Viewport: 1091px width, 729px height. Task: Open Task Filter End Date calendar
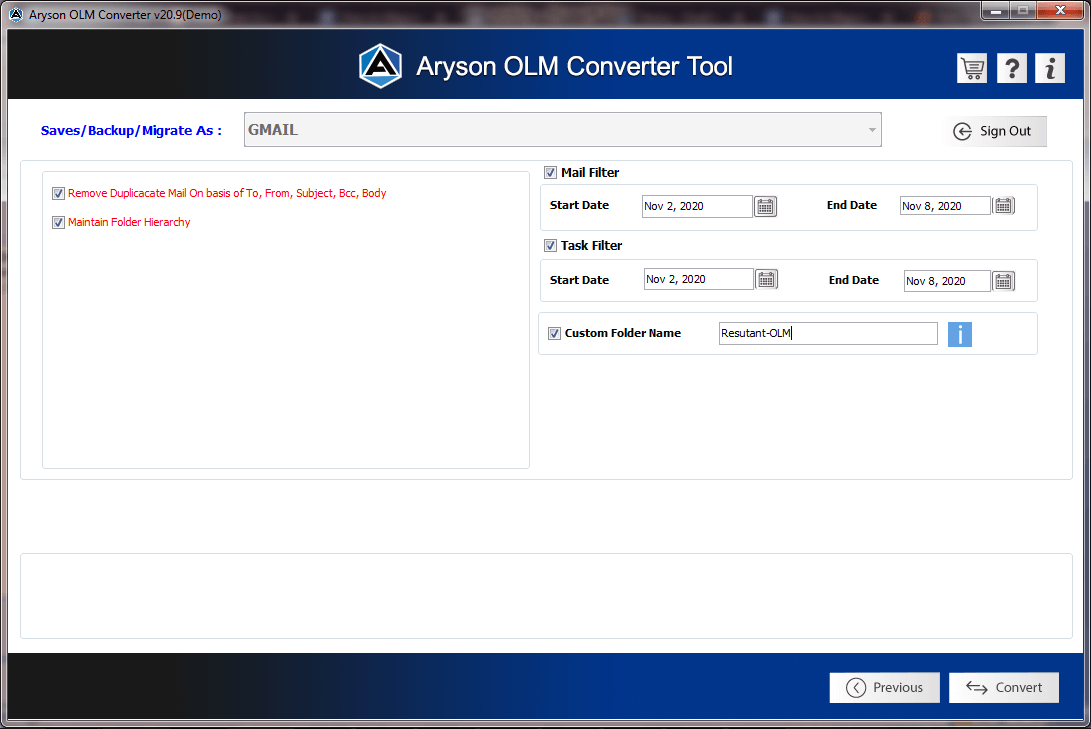pos(1003,281)
